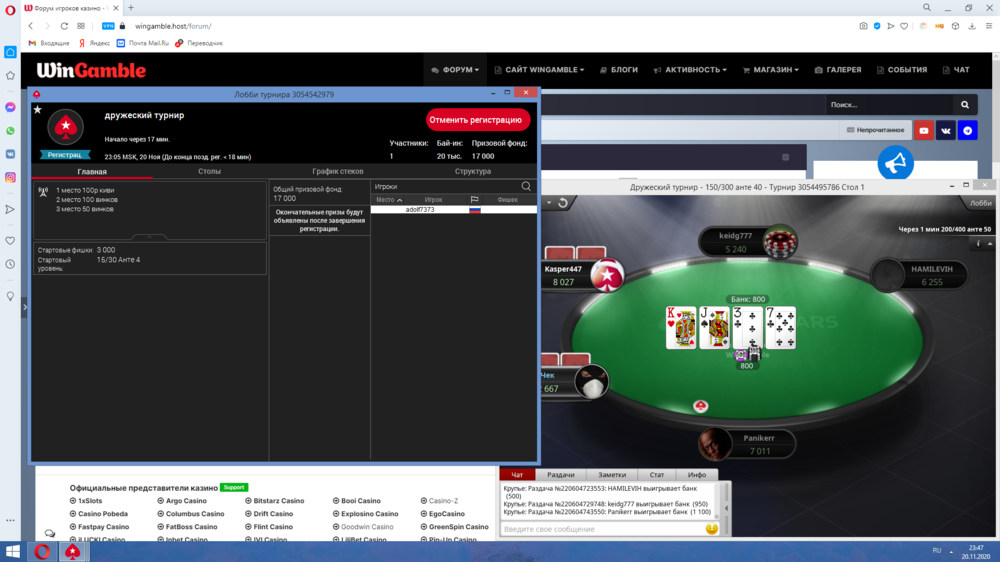Expand the МАГАЗИН dropdown menu

click(768, 70)
